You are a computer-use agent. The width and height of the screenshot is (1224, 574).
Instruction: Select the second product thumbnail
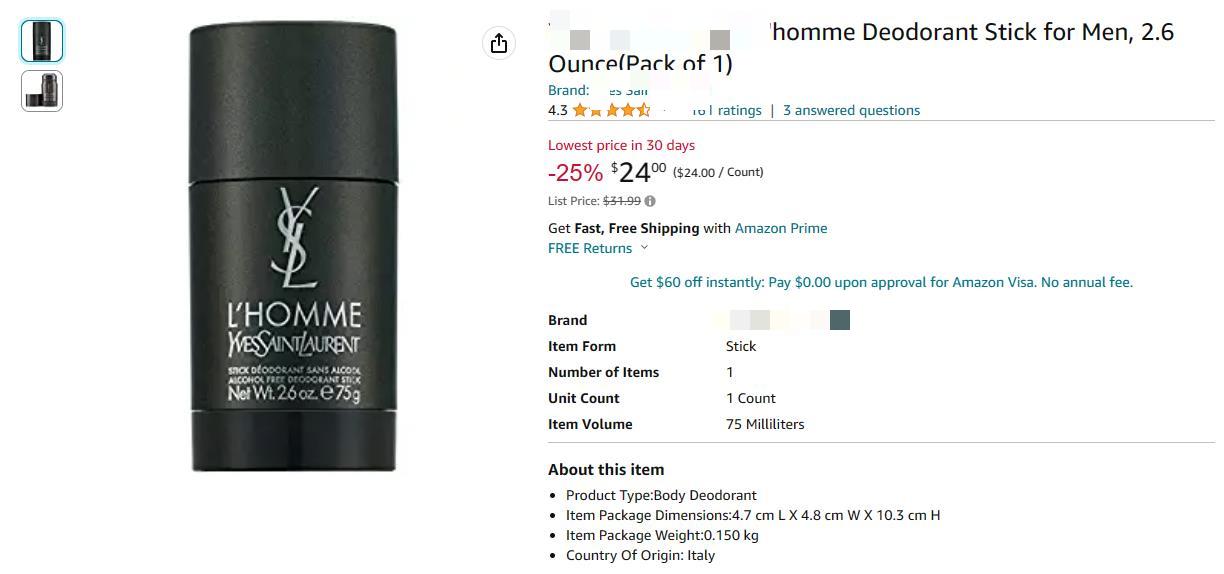(42, 90)
